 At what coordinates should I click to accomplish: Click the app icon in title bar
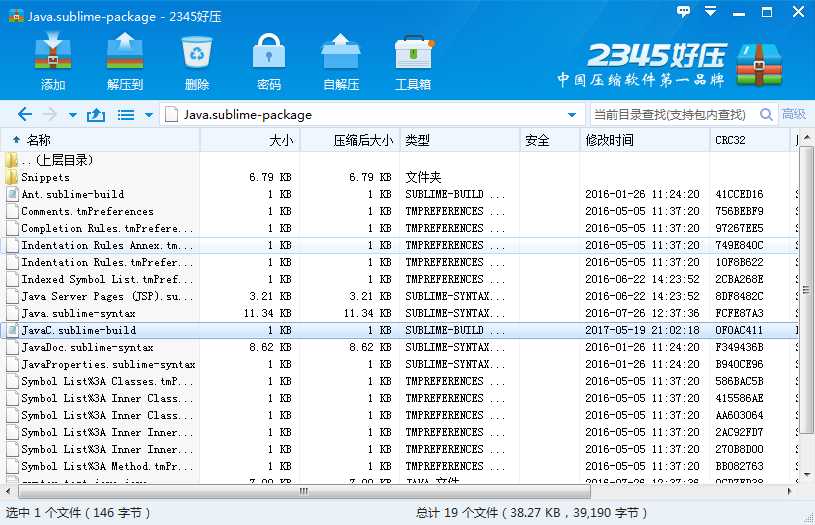coord(16,16)
